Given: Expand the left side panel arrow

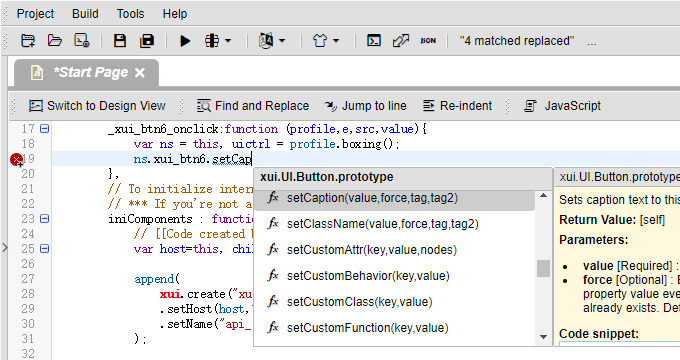Looking at the screenshot, I should 4,248.
